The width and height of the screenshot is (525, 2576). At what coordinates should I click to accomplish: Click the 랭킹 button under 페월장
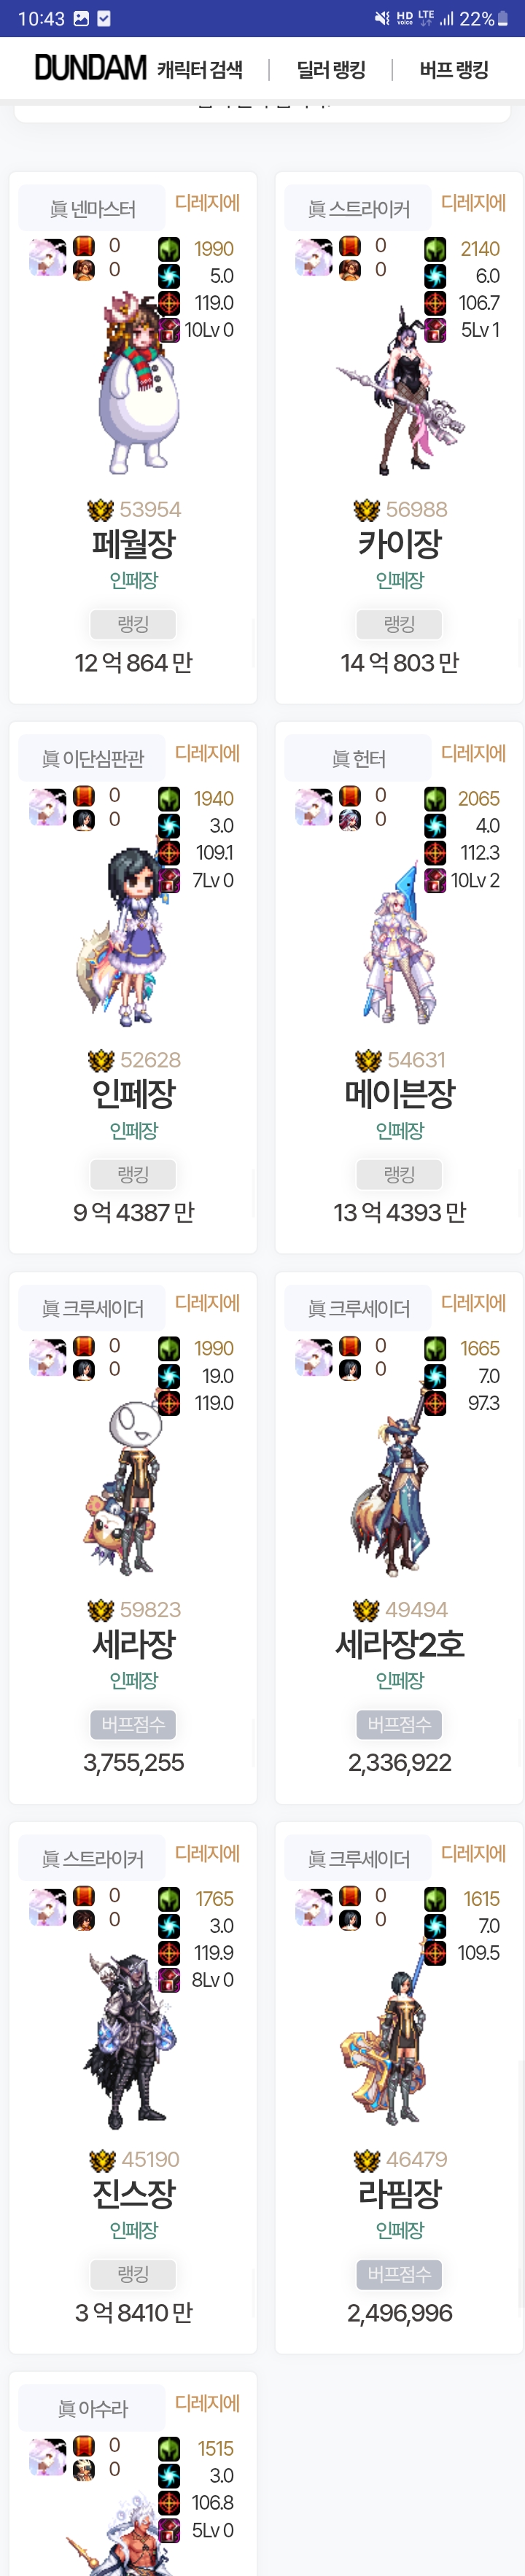click(x=133, y=624)
